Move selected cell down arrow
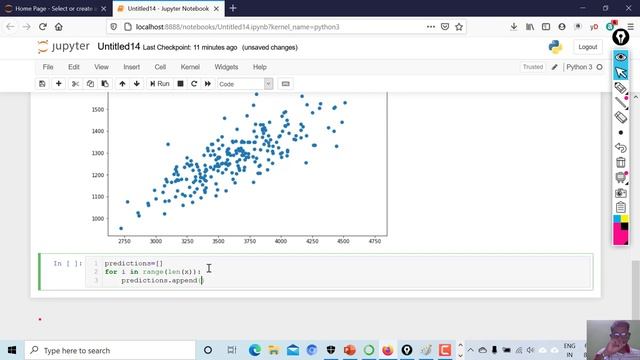The height and width of the screenshot is (360, 640). click(x=137, y=84)
